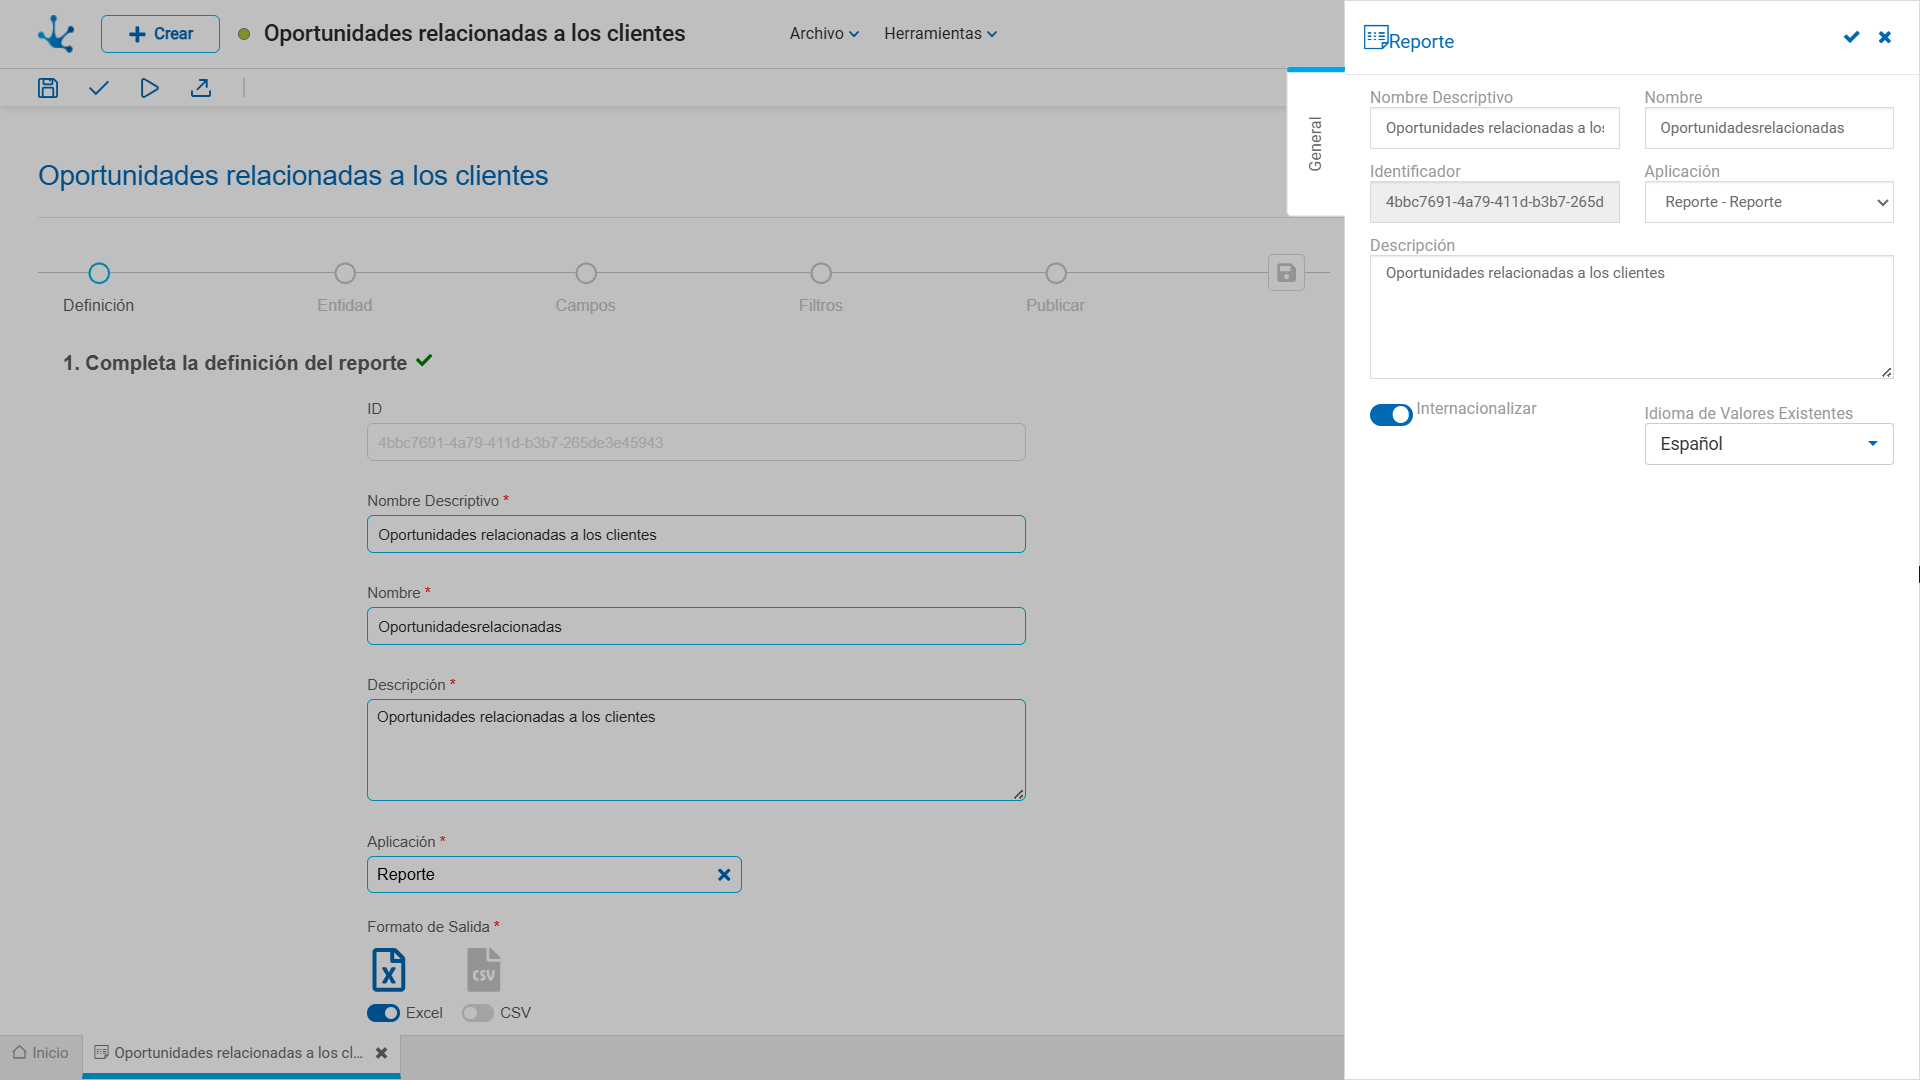Confirm Reporte panel with blue checkmark

coord(1851,37)
